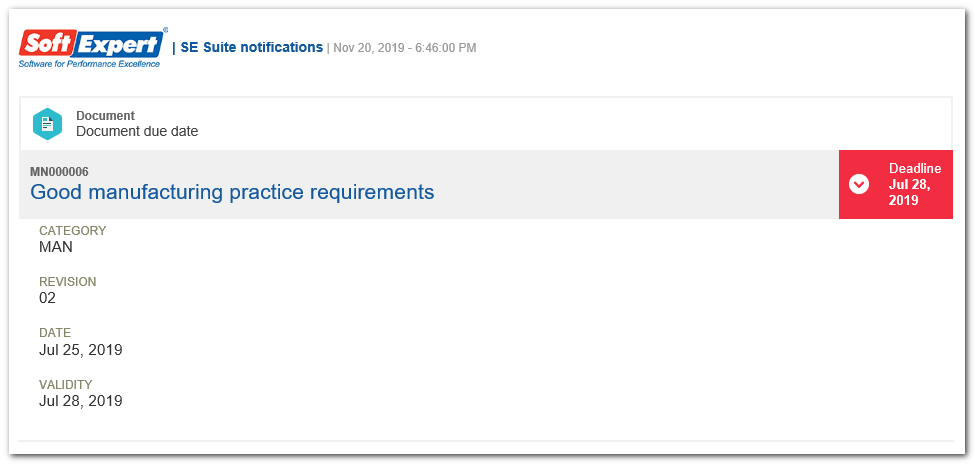
Task: Select the VALIDITY field label
Action: coord(66,384)
